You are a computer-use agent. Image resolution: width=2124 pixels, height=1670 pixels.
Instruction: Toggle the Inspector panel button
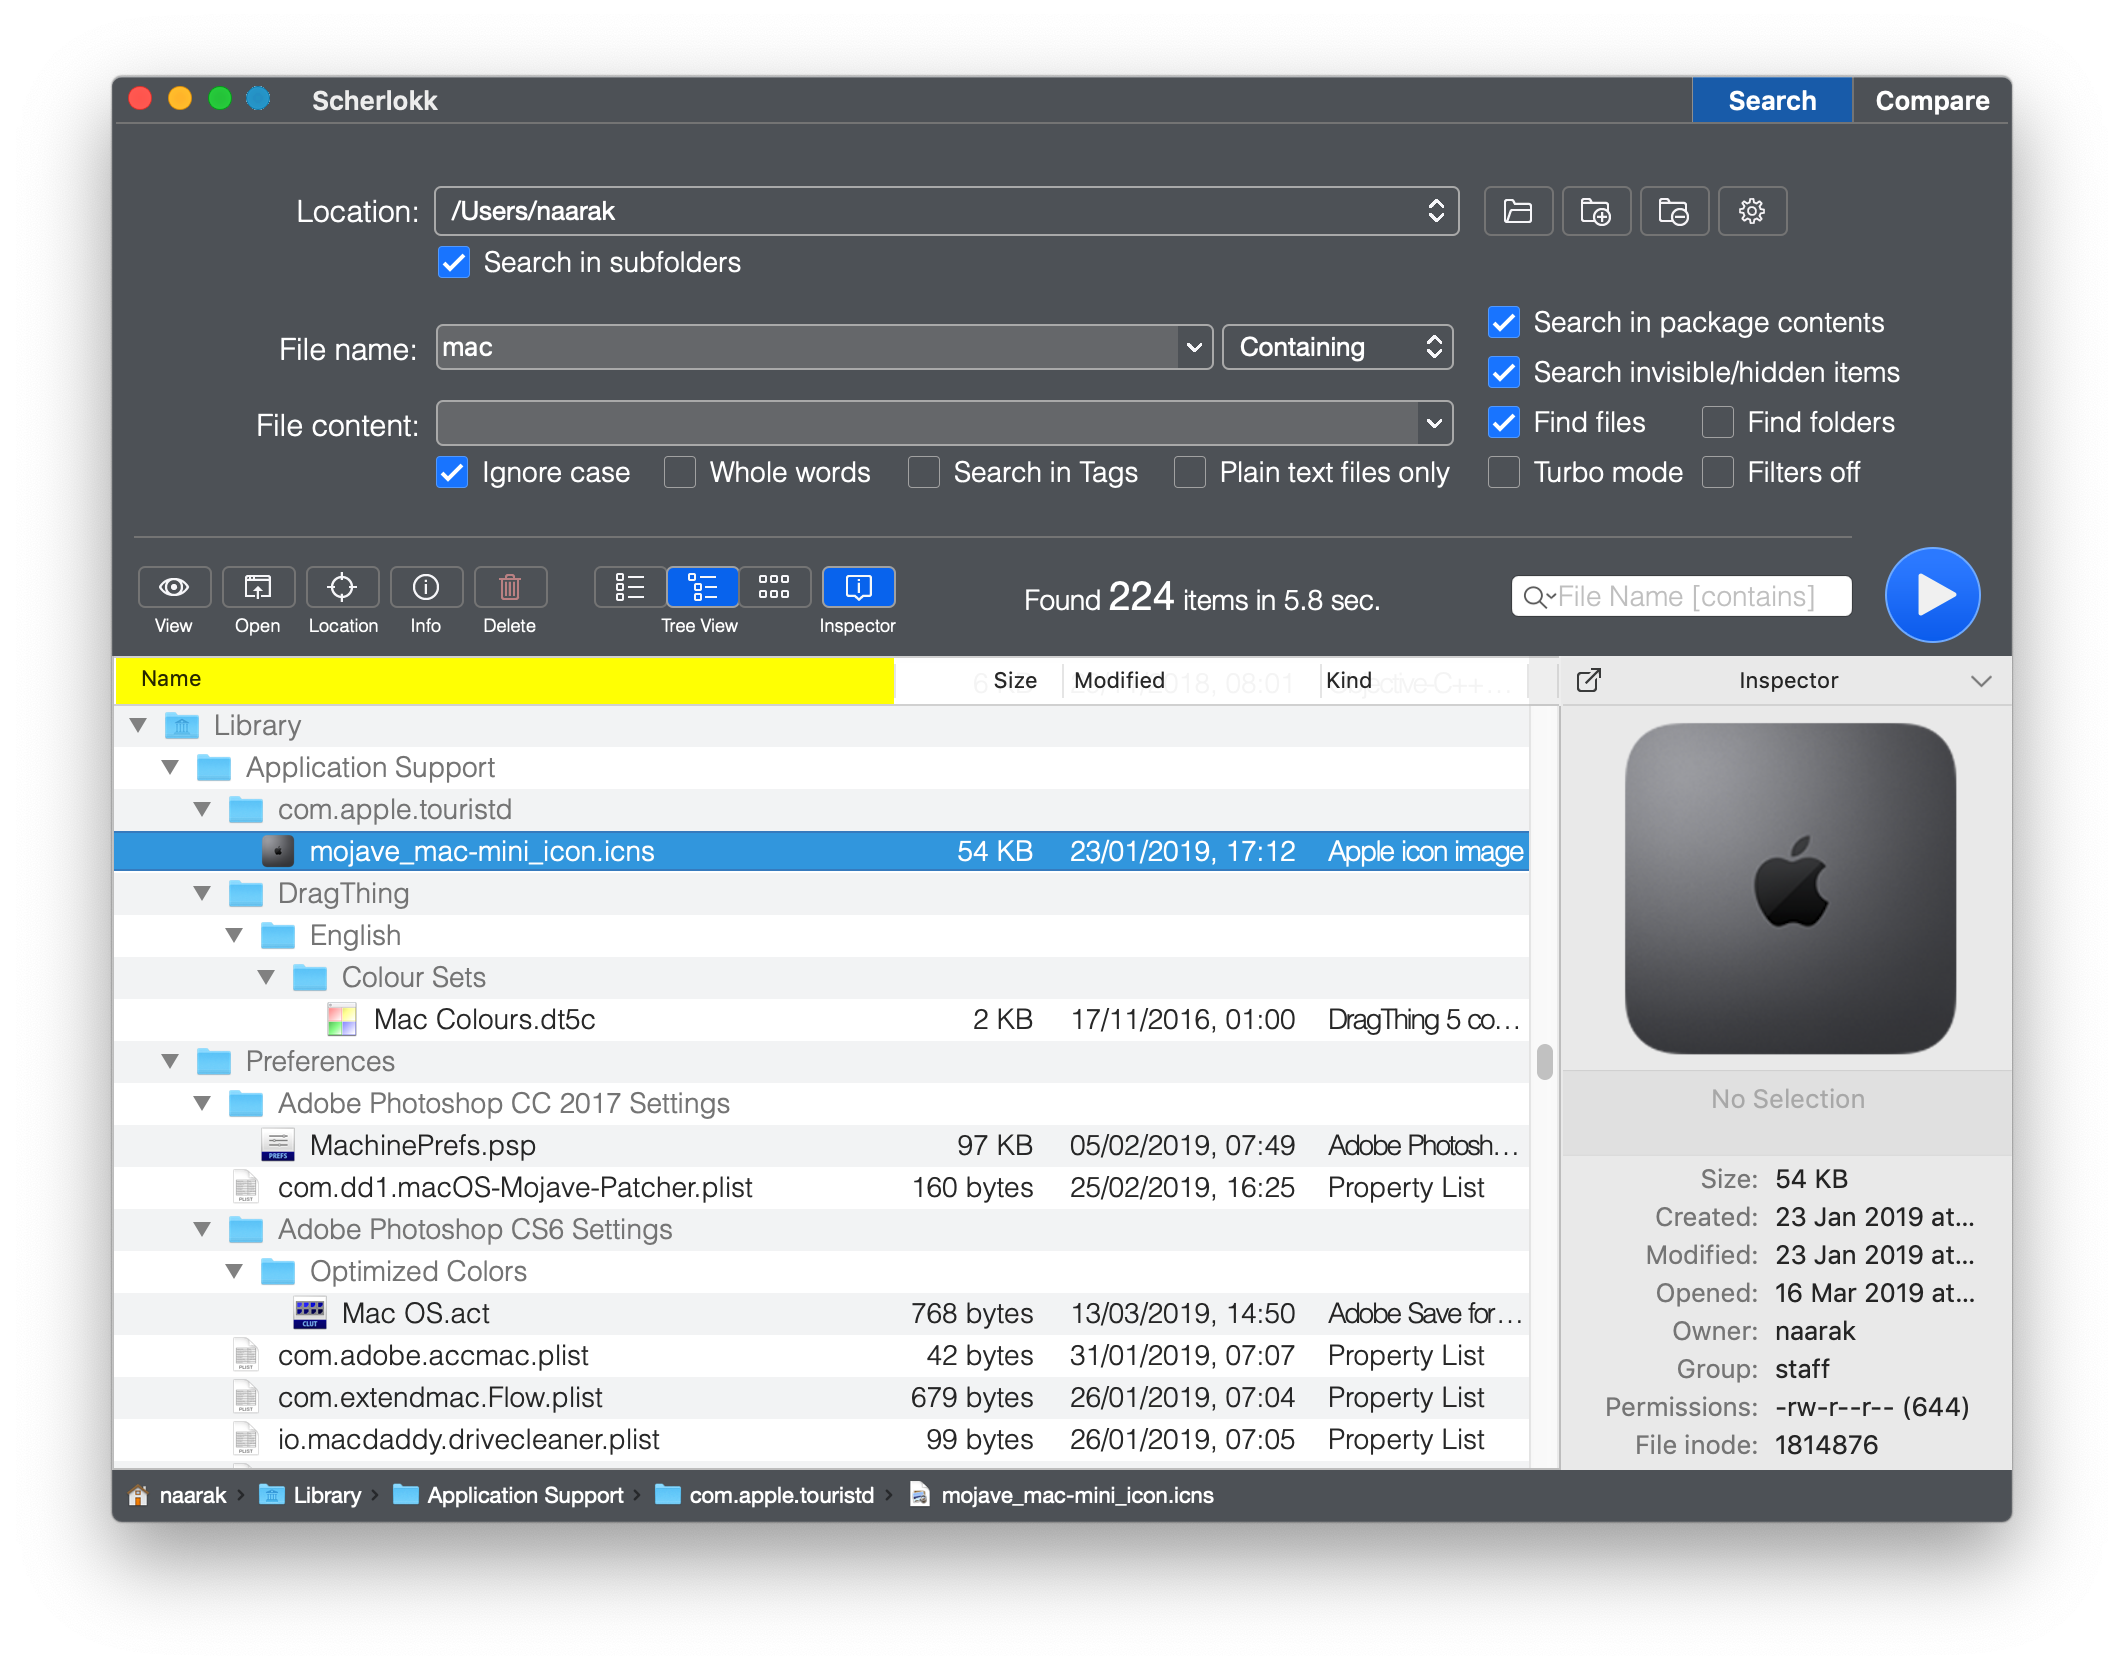[858, 587]
